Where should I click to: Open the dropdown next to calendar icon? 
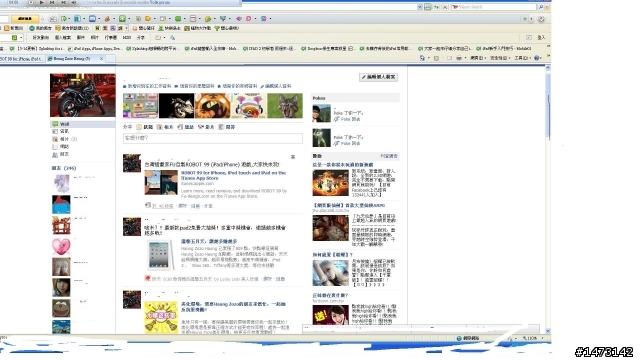tap(200, 19)
